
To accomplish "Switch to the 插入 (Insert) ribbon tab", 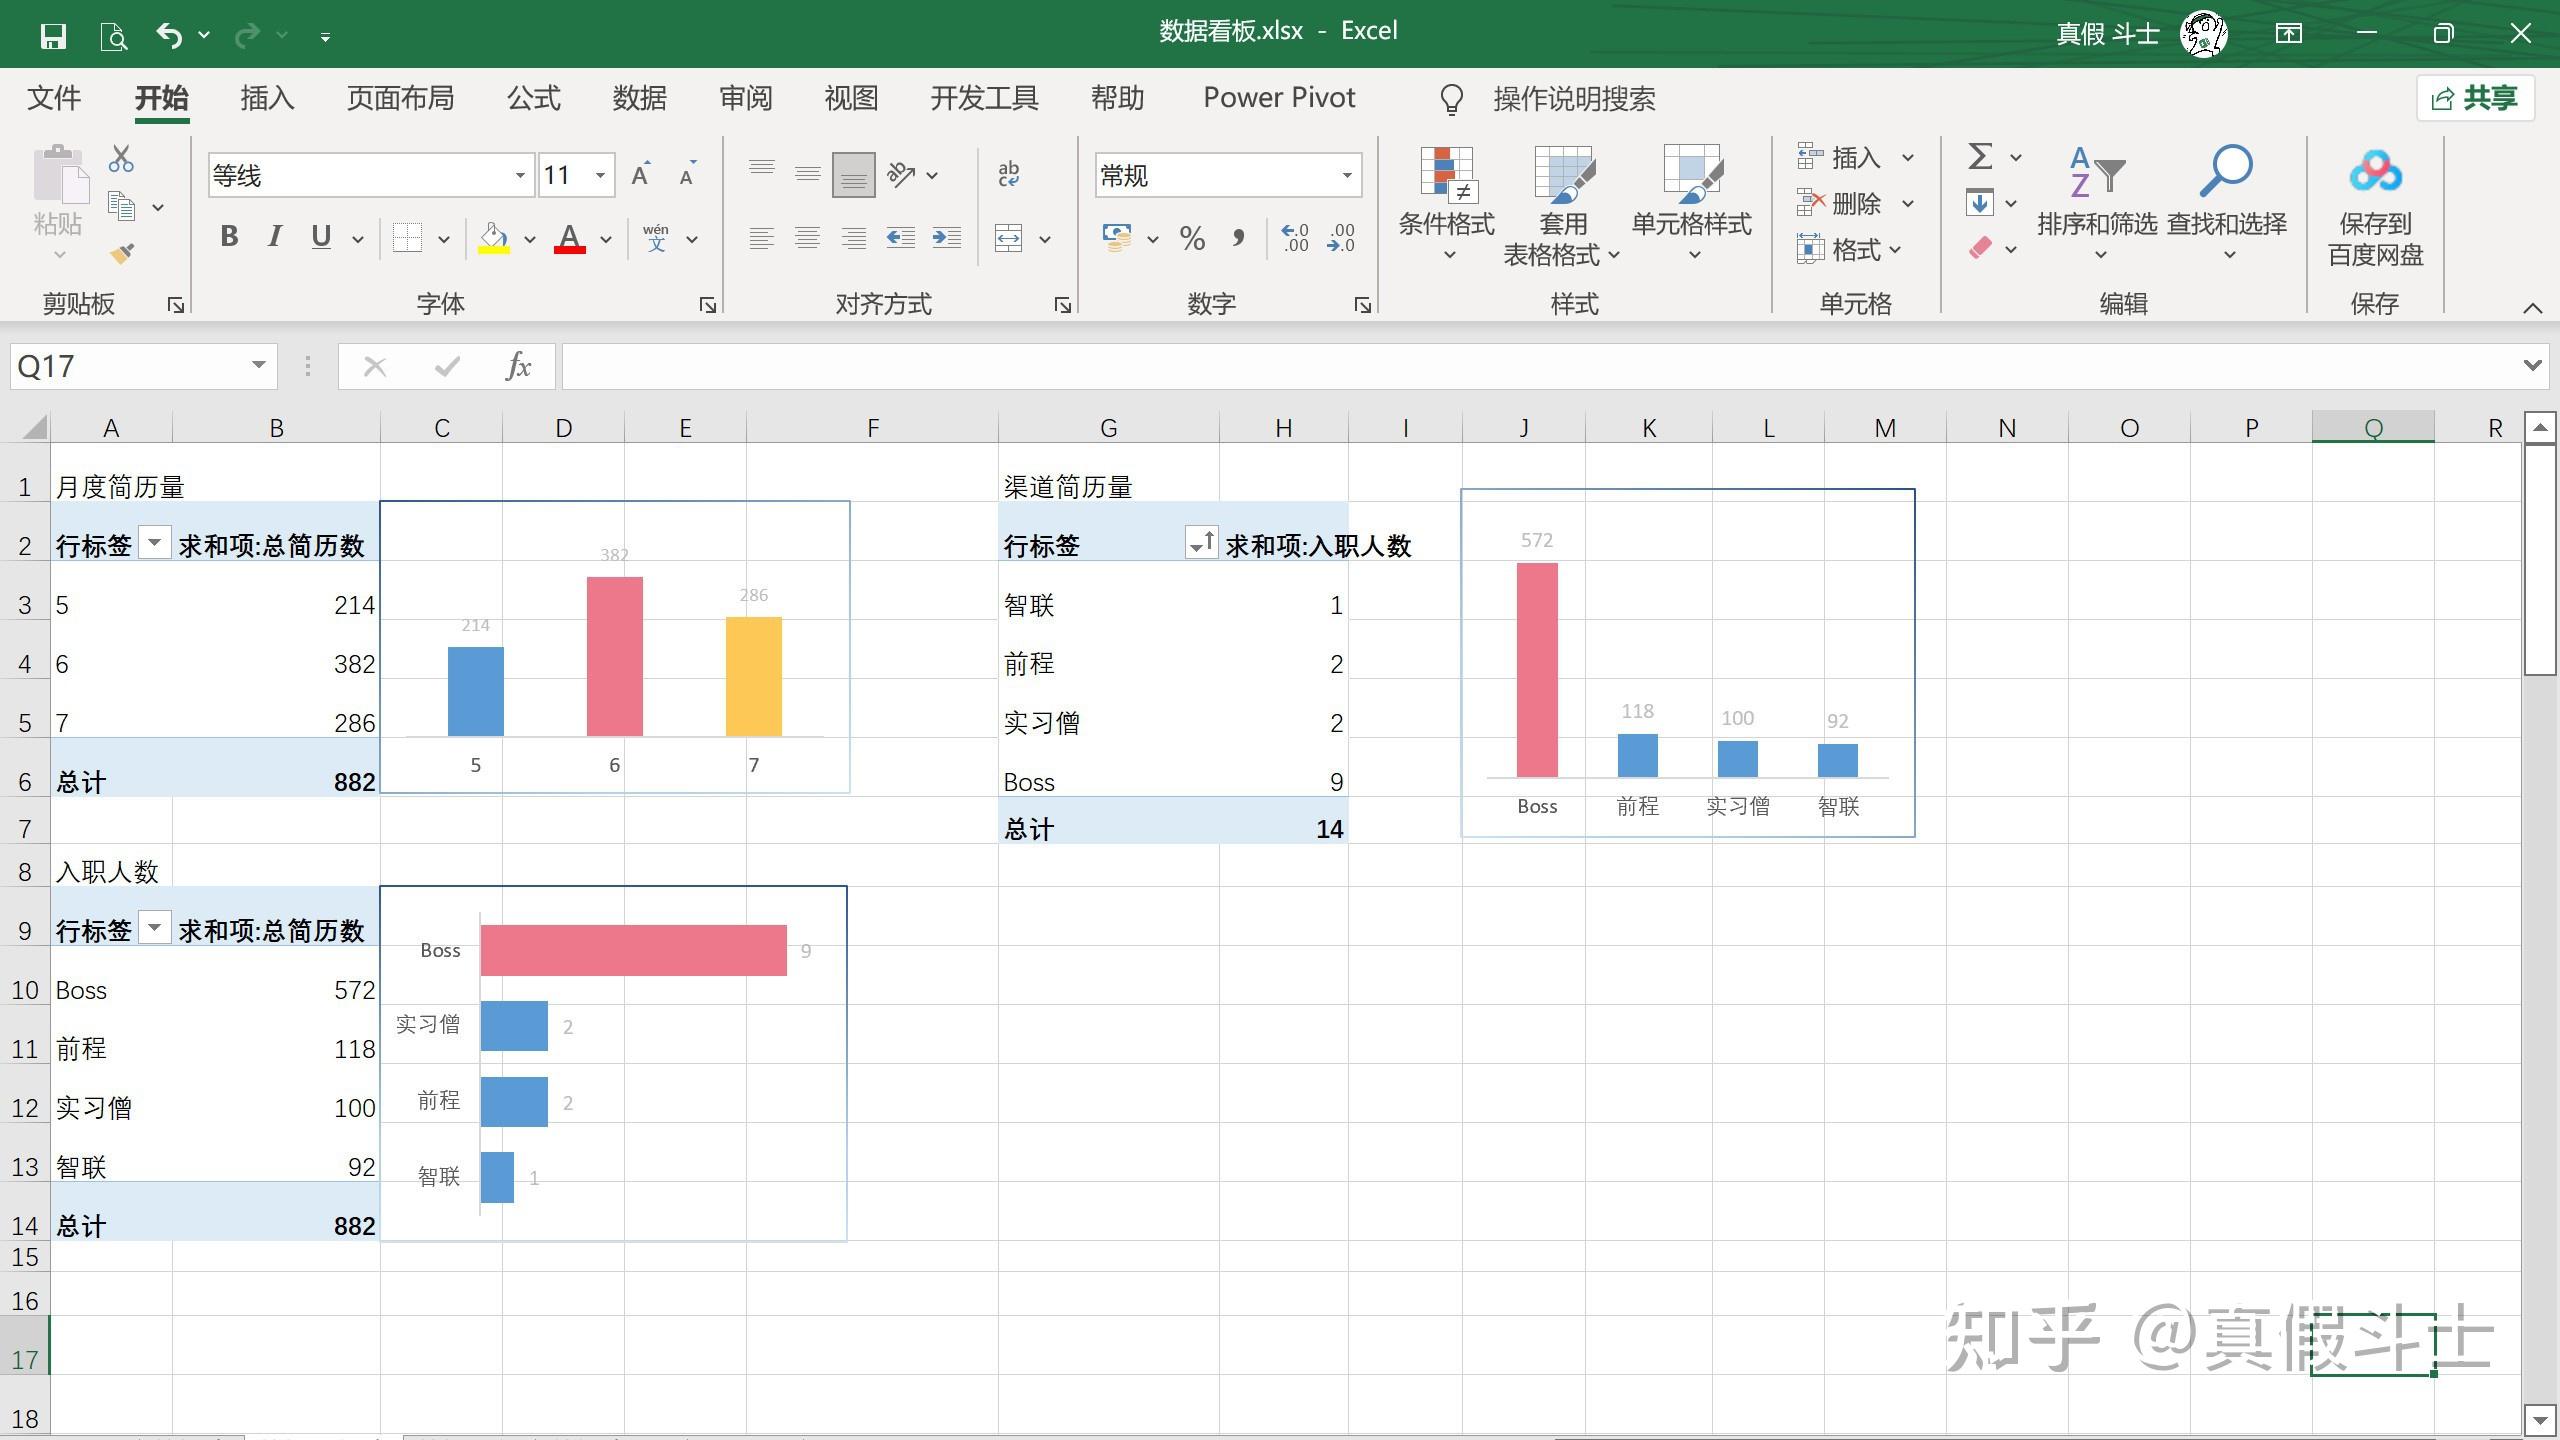I will click(267, 98).
